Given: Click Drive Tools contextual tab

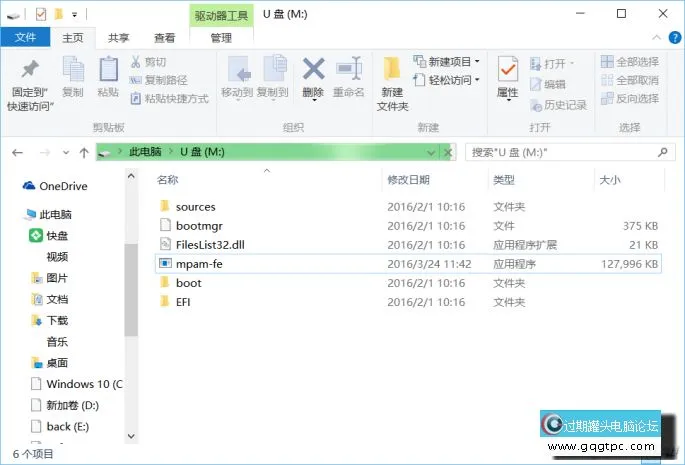Looking at the screenshot, I should point(221,16).
